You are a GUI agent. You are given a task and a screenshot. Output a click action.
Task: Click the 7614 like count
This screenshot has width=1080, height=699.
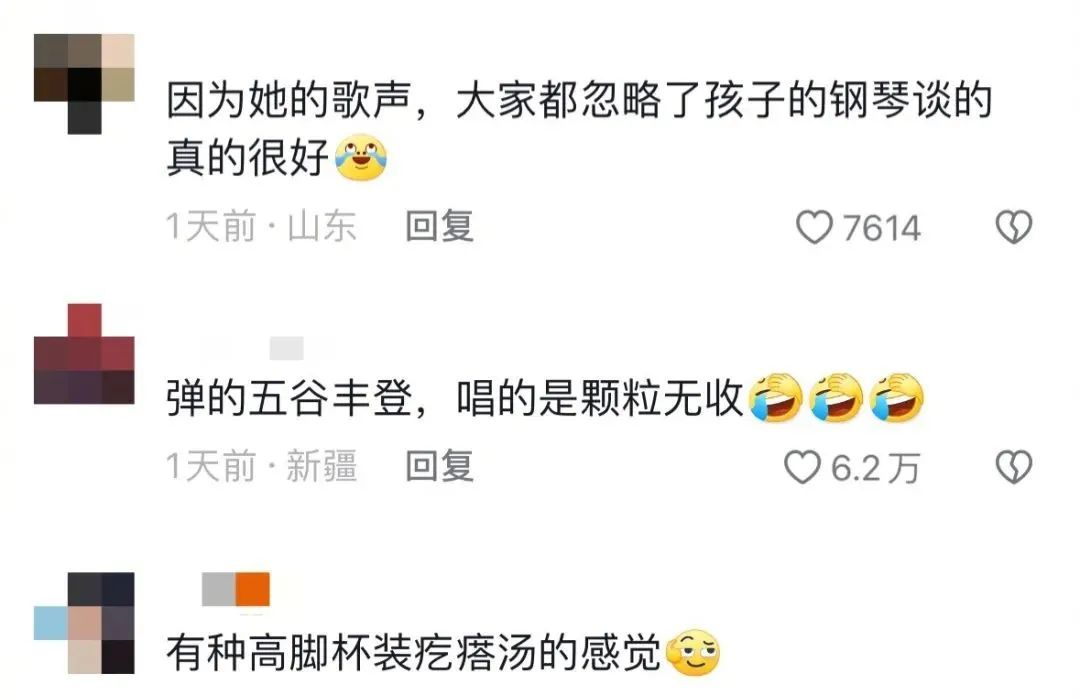pos(882,228)
